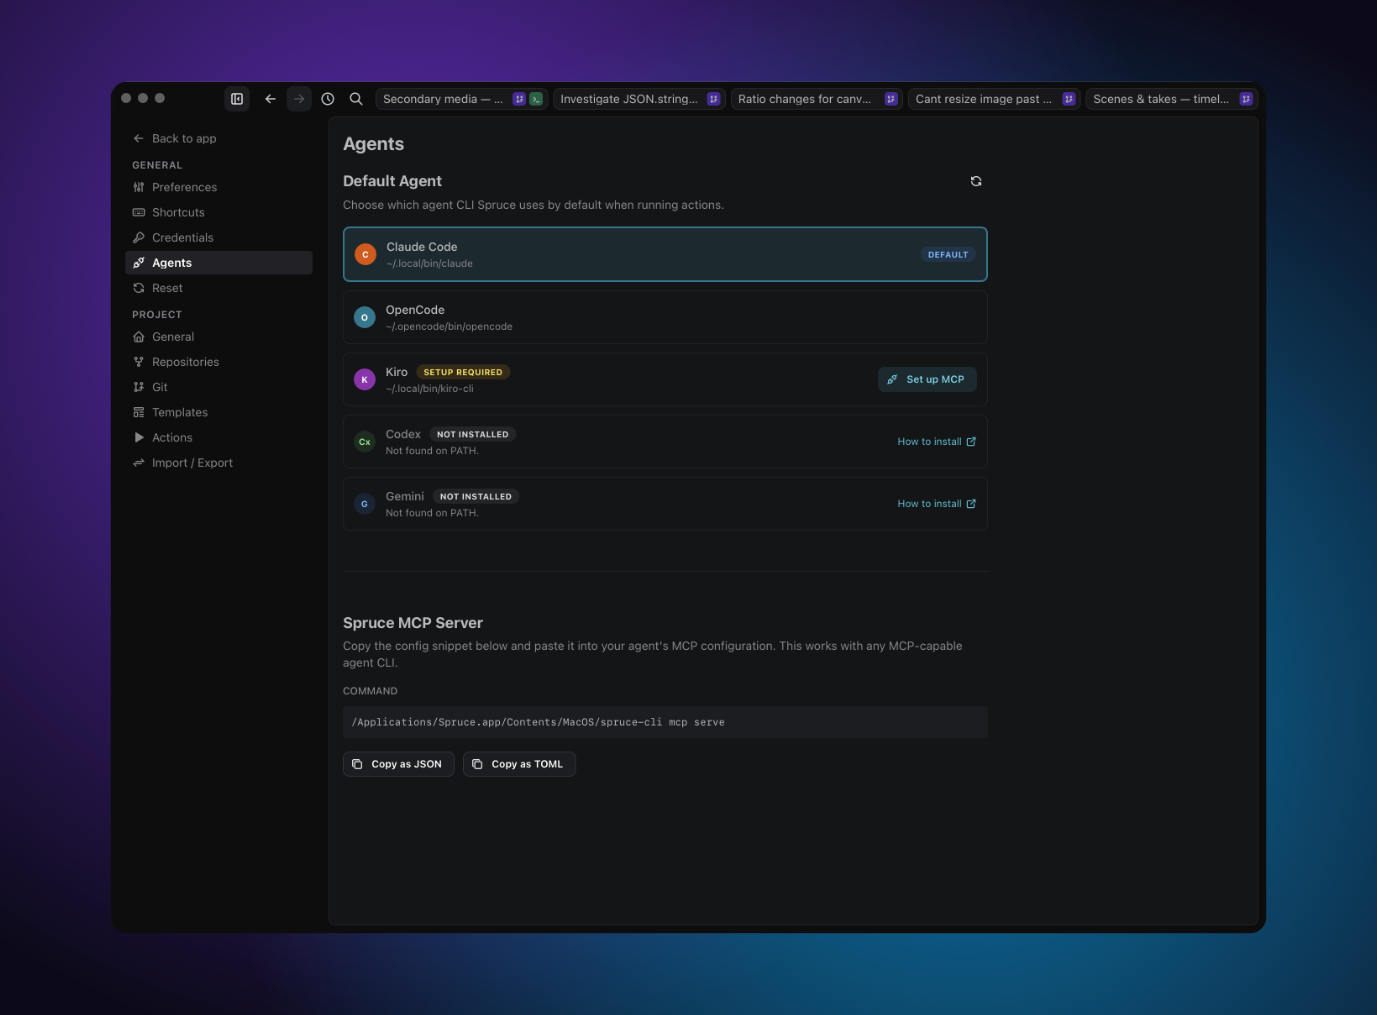Viewport: 1377px width, 1015px height.
Task: Click Copy as JSON button
Action: tap(399, 764)
